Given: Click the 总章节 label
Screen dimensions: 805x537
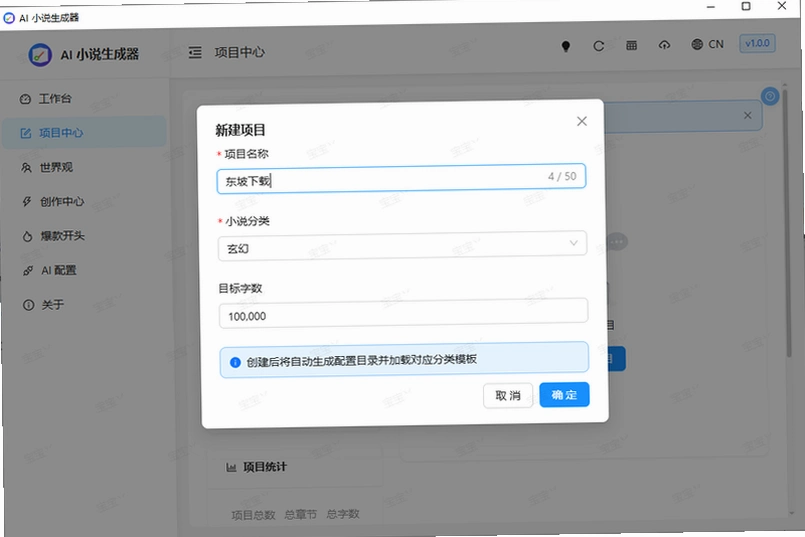Looking at the screenshot, I should pyautogui.click(x=300, y=514).
